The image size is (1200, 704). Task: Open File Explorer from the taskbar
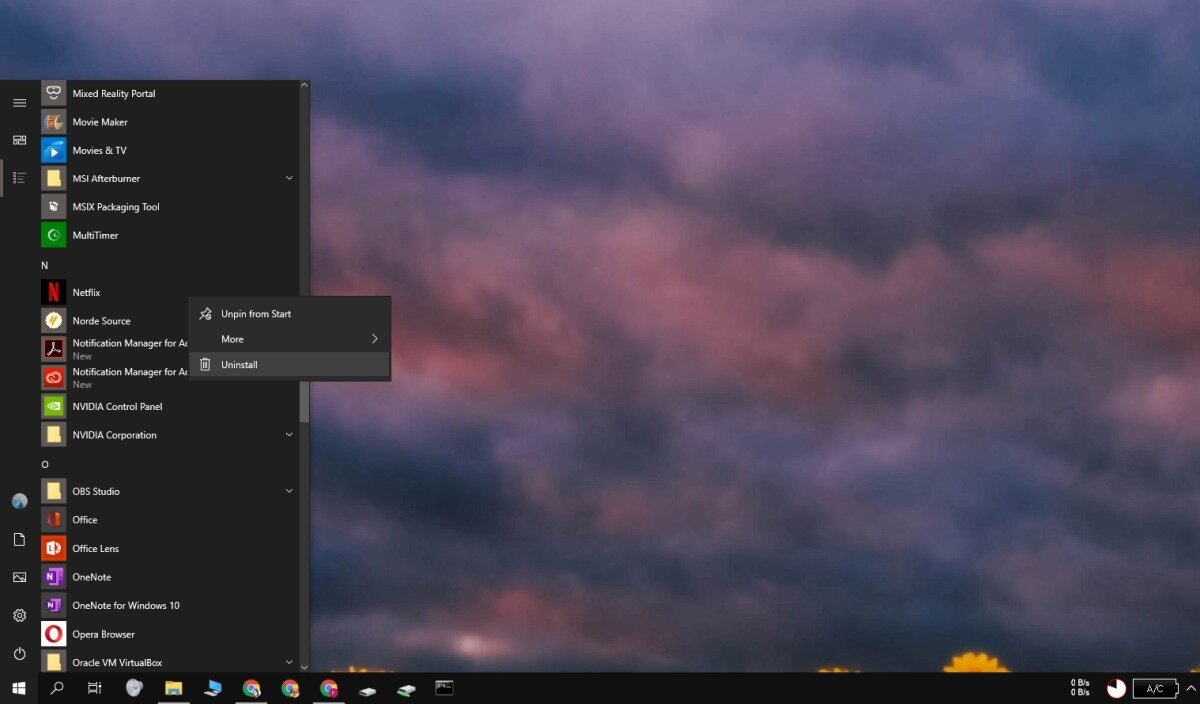click(x=174, y=688)
